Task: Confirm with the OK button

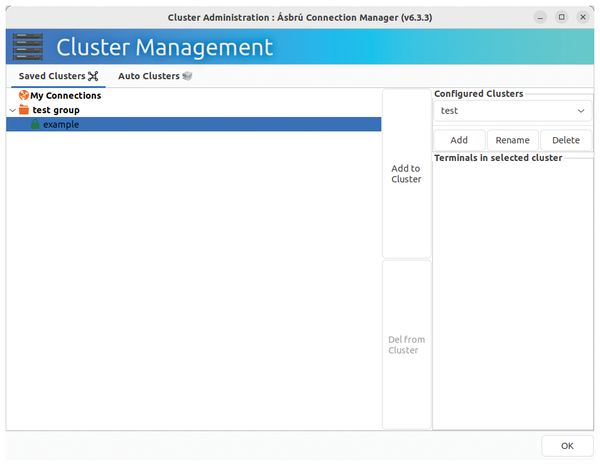Action: [567, 446]
